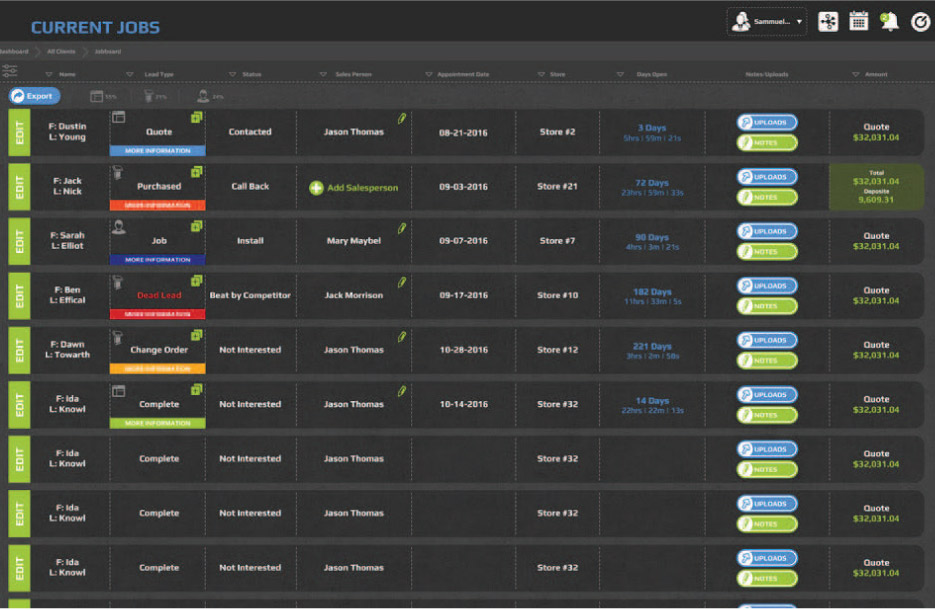The height and width of the screenshot is (610, 935).
Task: Click the Sammuel user avatar icon
Action: (741, 21)
